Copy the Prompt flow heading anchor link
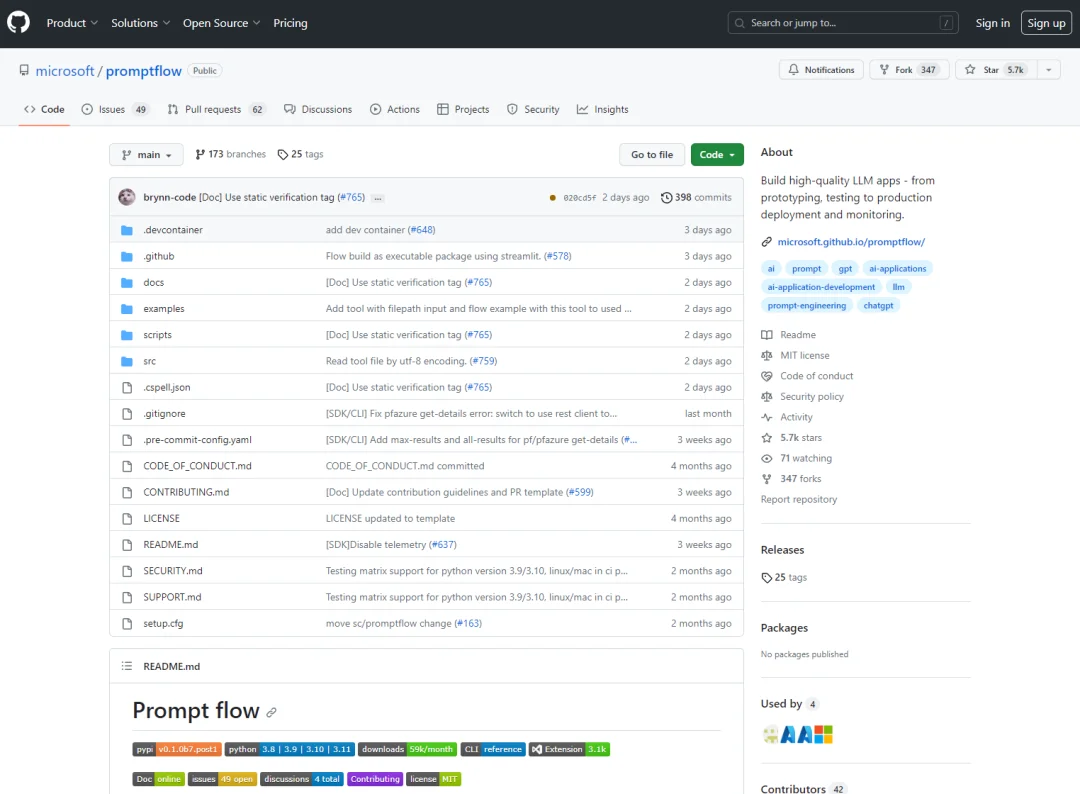The image size is (1080, 794). [271, 713]
